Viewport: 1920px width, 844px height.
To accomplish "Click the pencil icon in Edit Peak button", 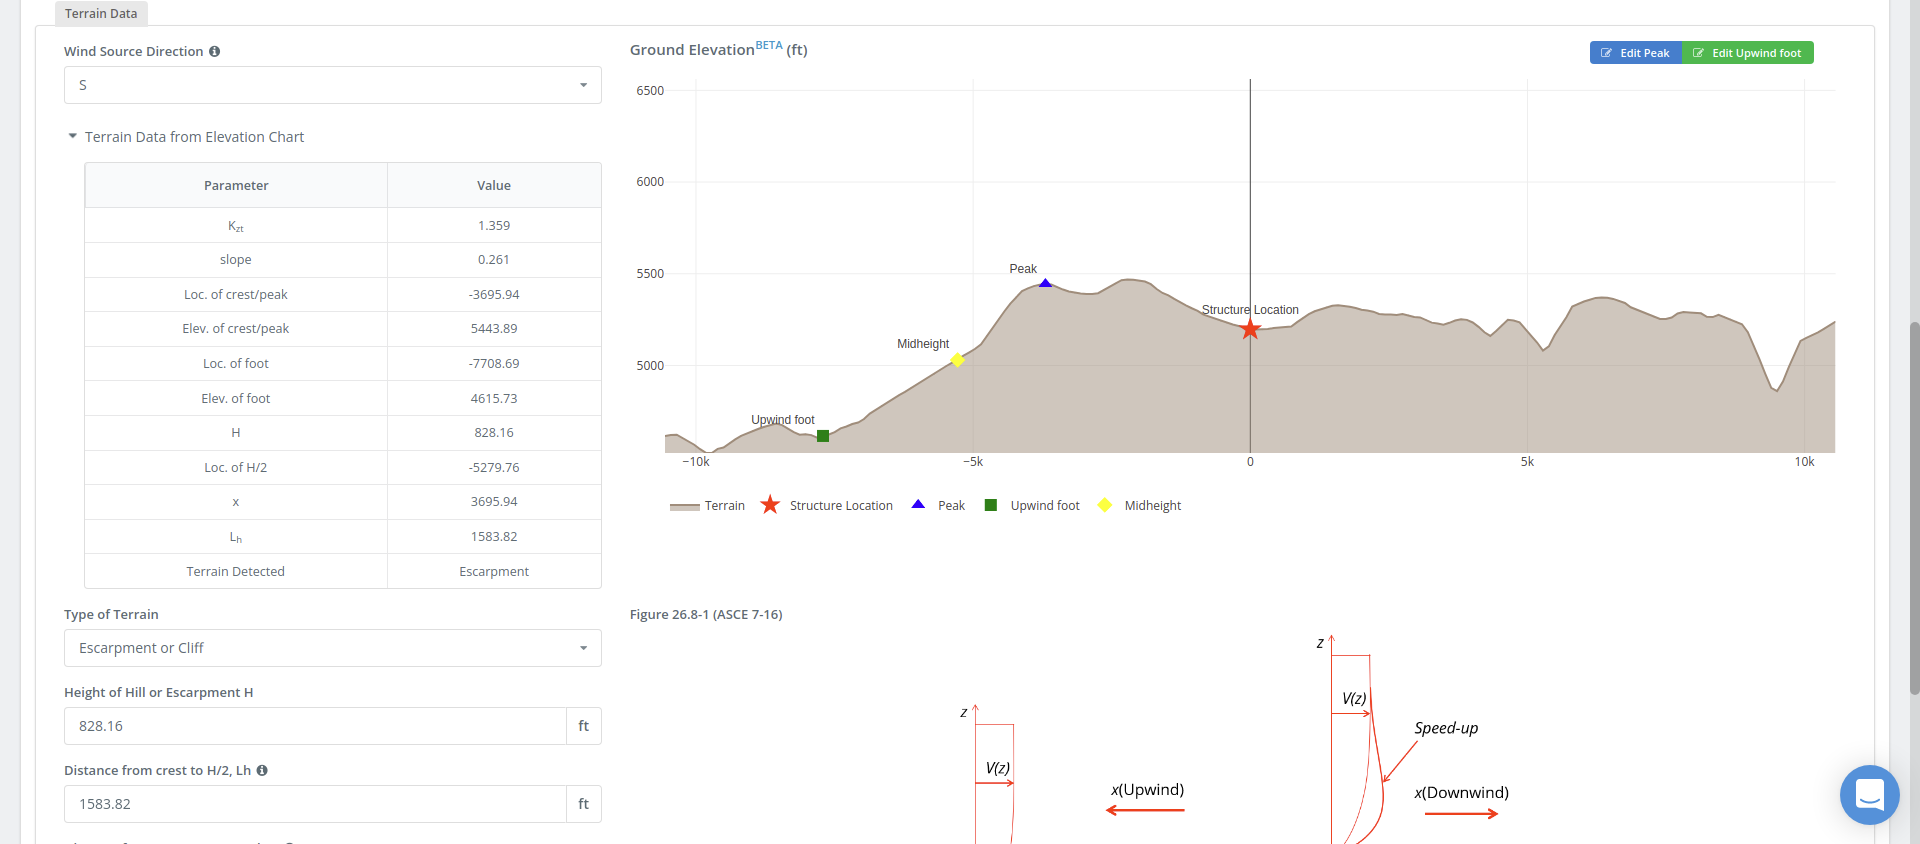I will (x=1606, y=53).
